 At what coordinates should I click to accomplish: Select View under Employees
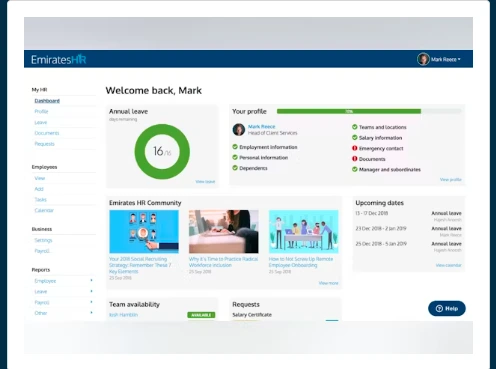pyautogui.click(x=40, y=178)
